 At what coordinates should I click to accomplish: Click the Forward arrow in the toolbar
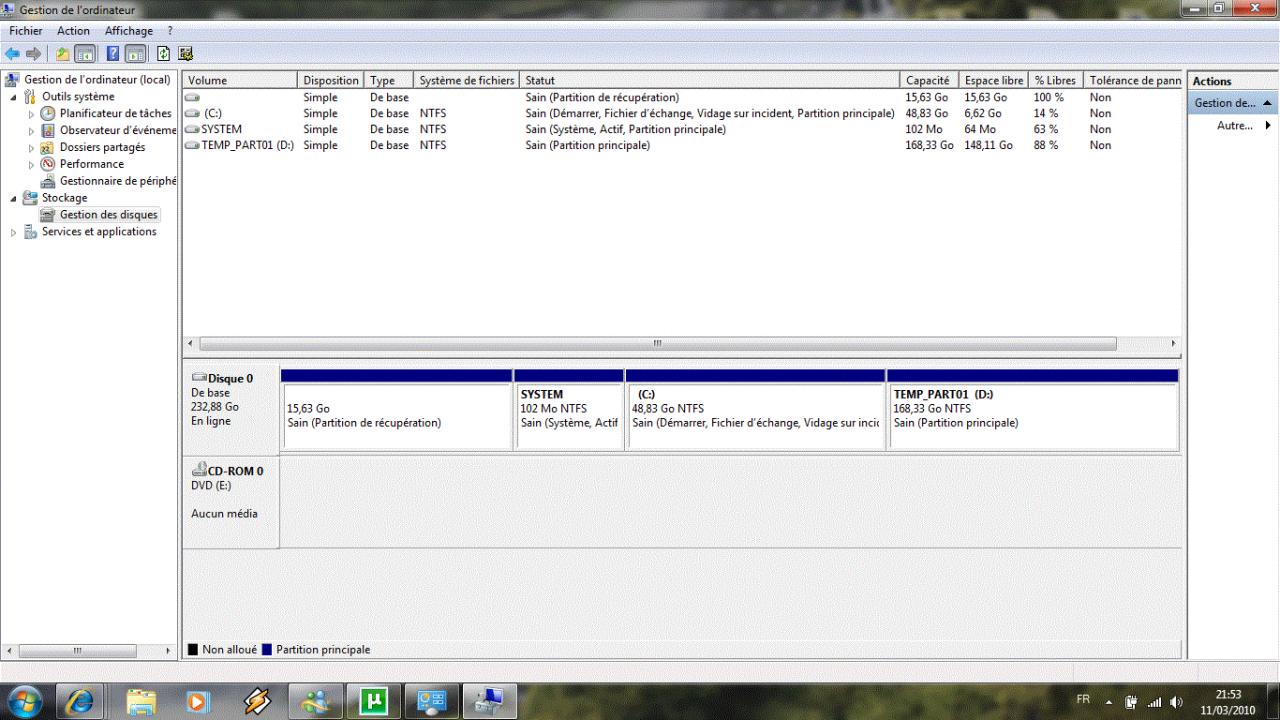[x=34, y=53]
